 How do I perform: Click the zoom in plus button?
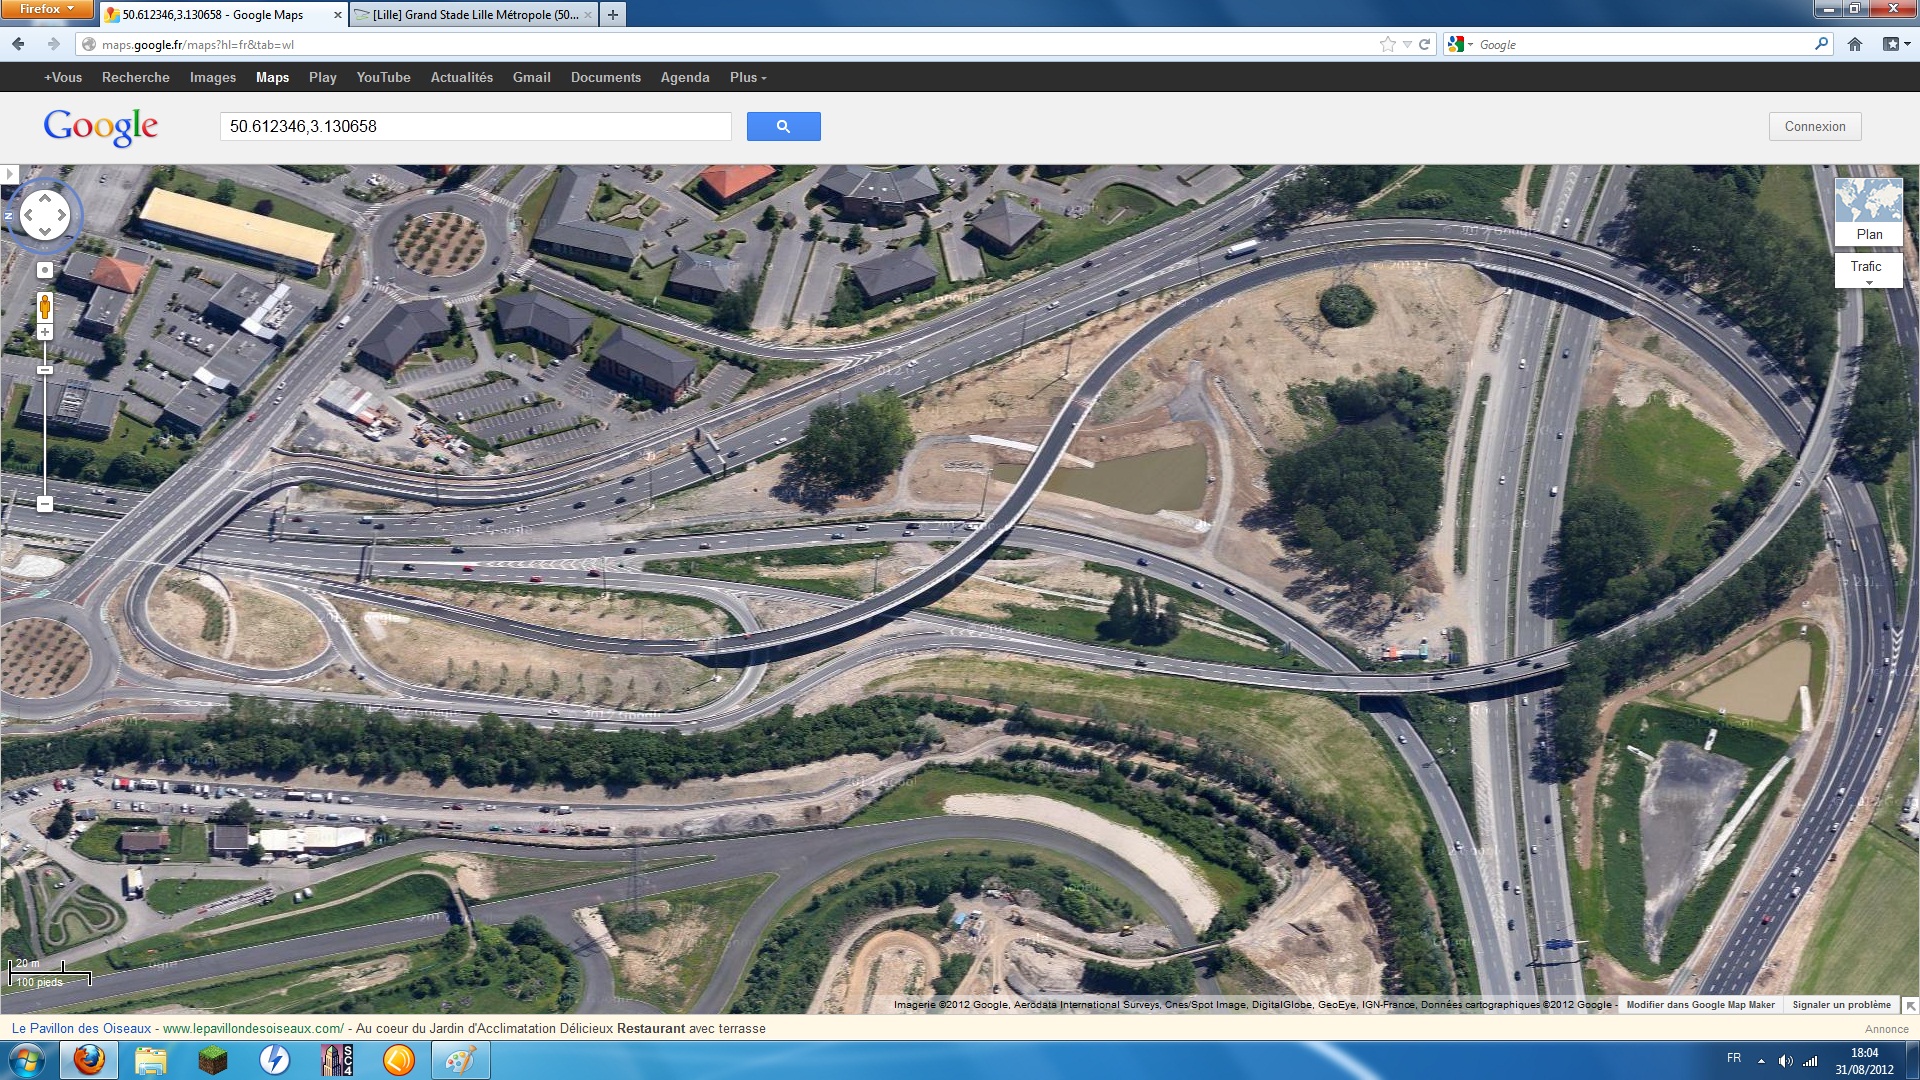coord(44,332)
